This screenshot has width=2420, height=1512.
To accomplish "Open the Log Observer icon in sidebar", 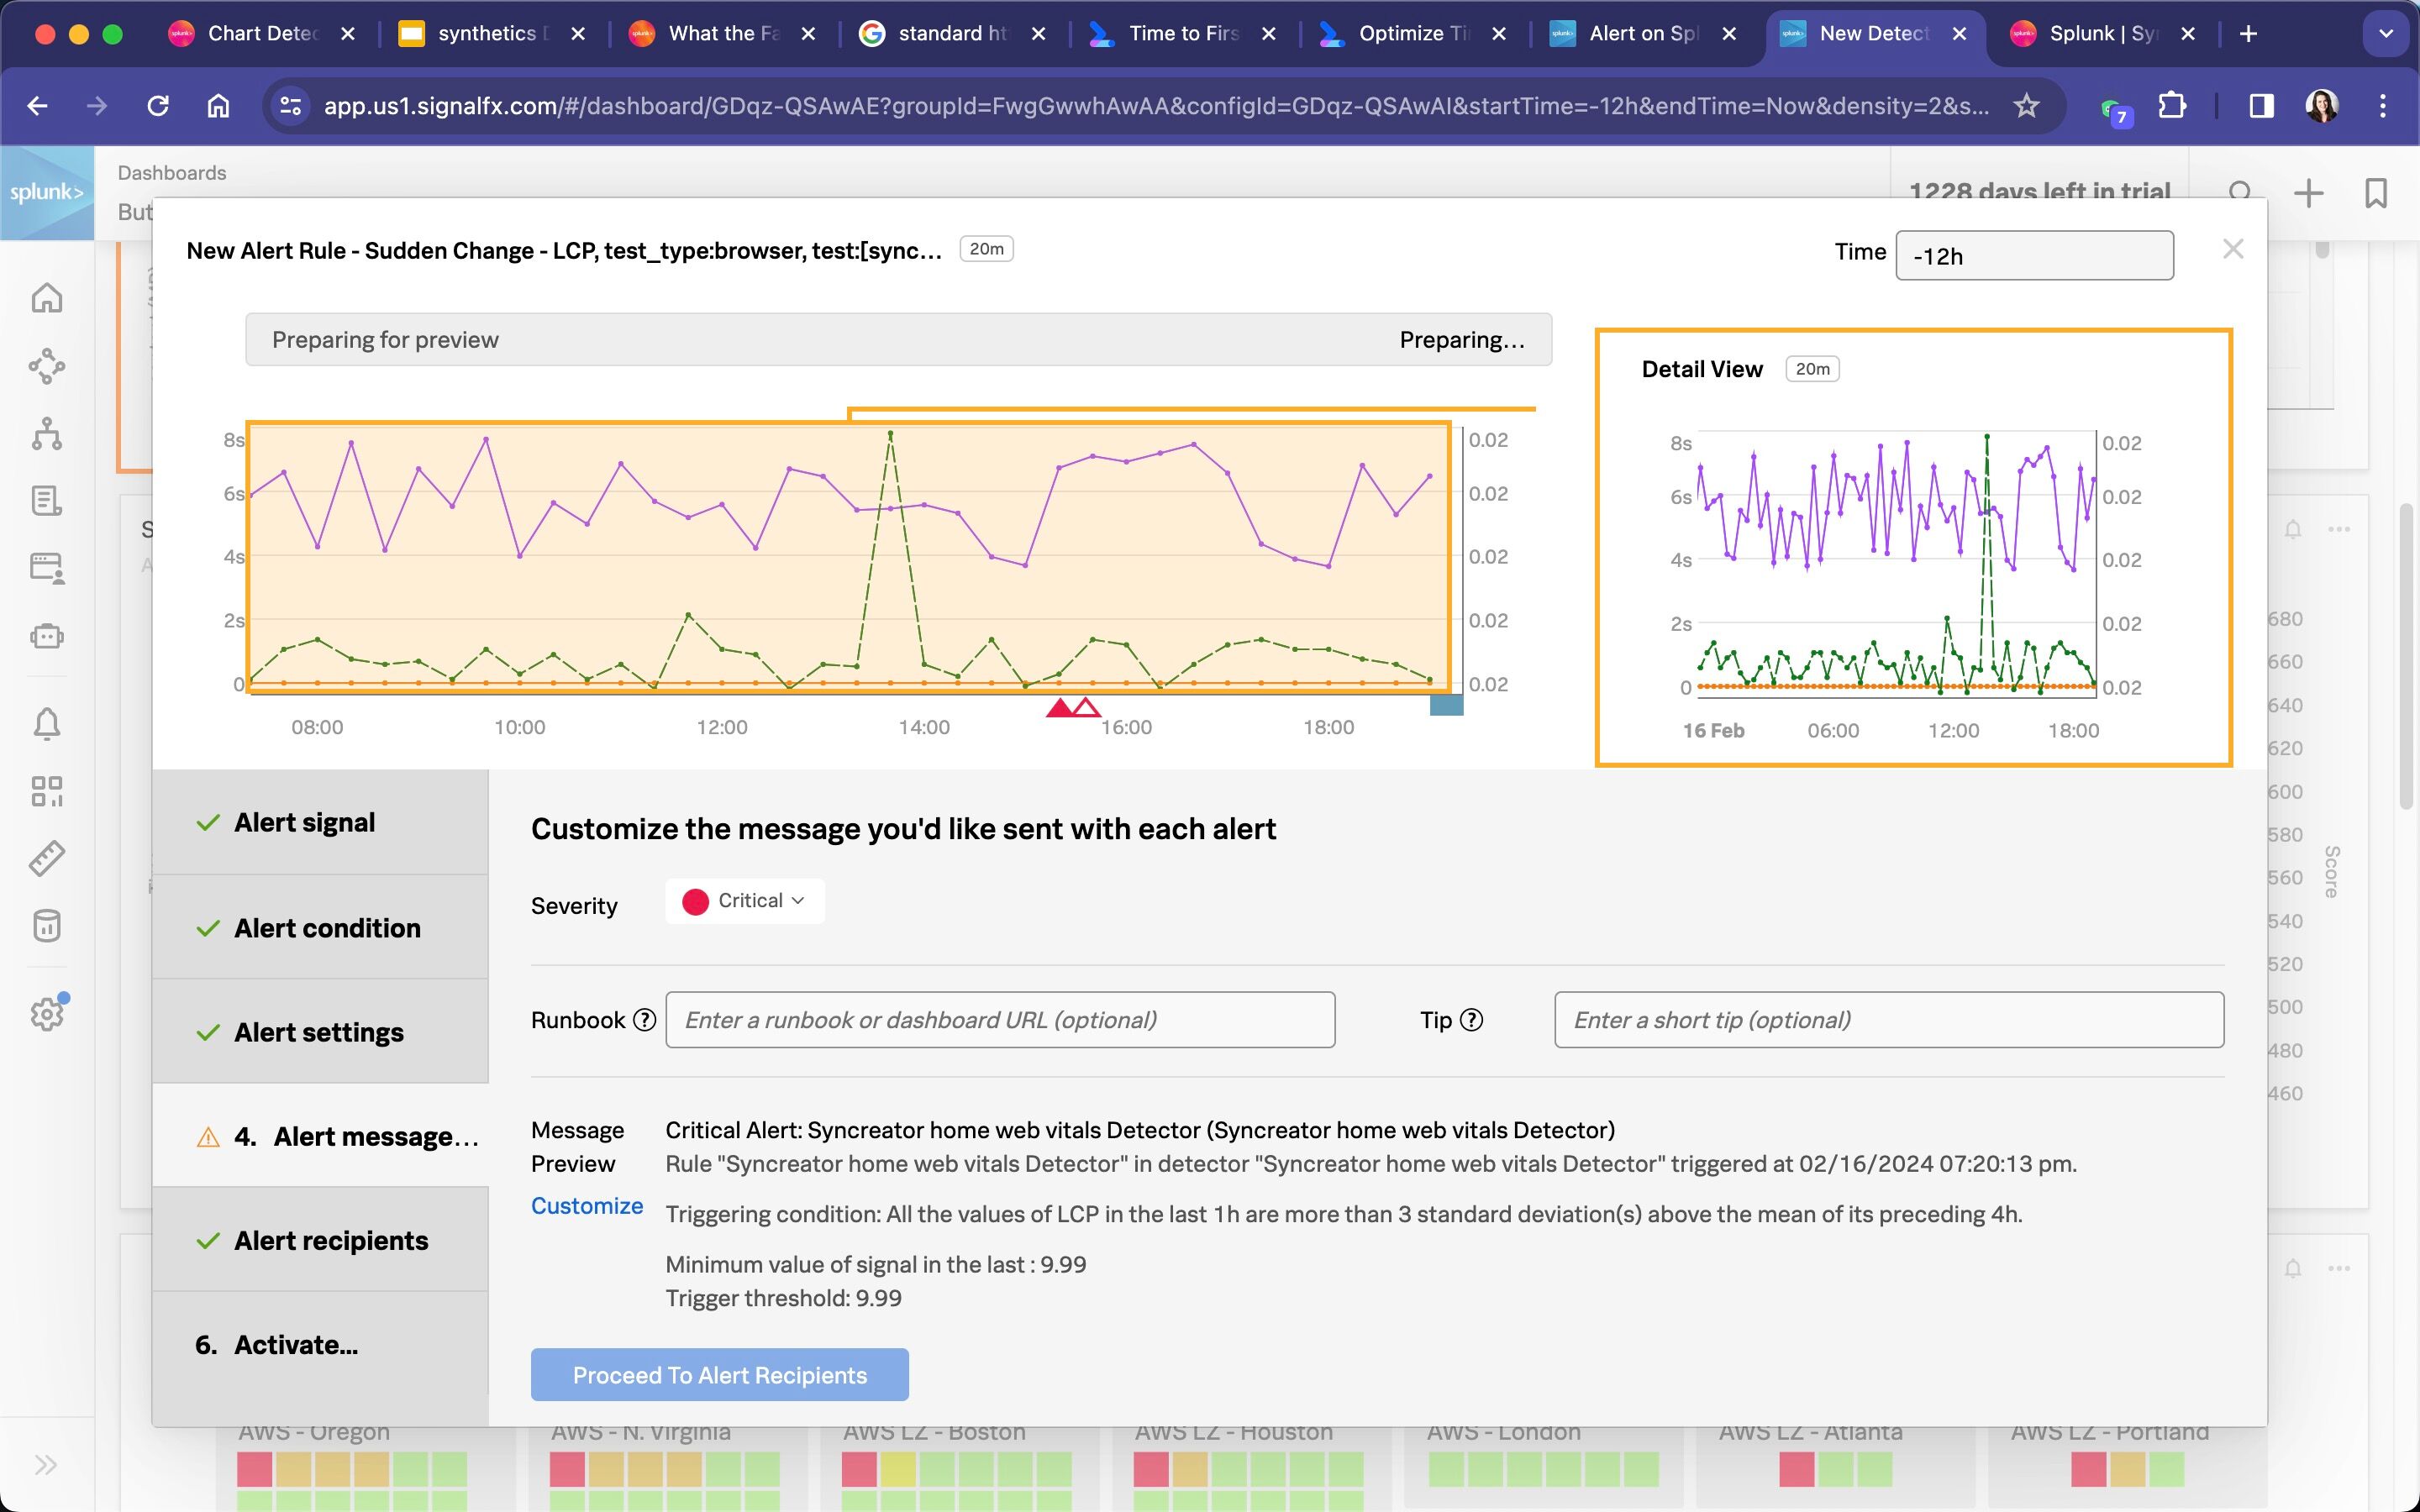I will [x=47, y=501].
